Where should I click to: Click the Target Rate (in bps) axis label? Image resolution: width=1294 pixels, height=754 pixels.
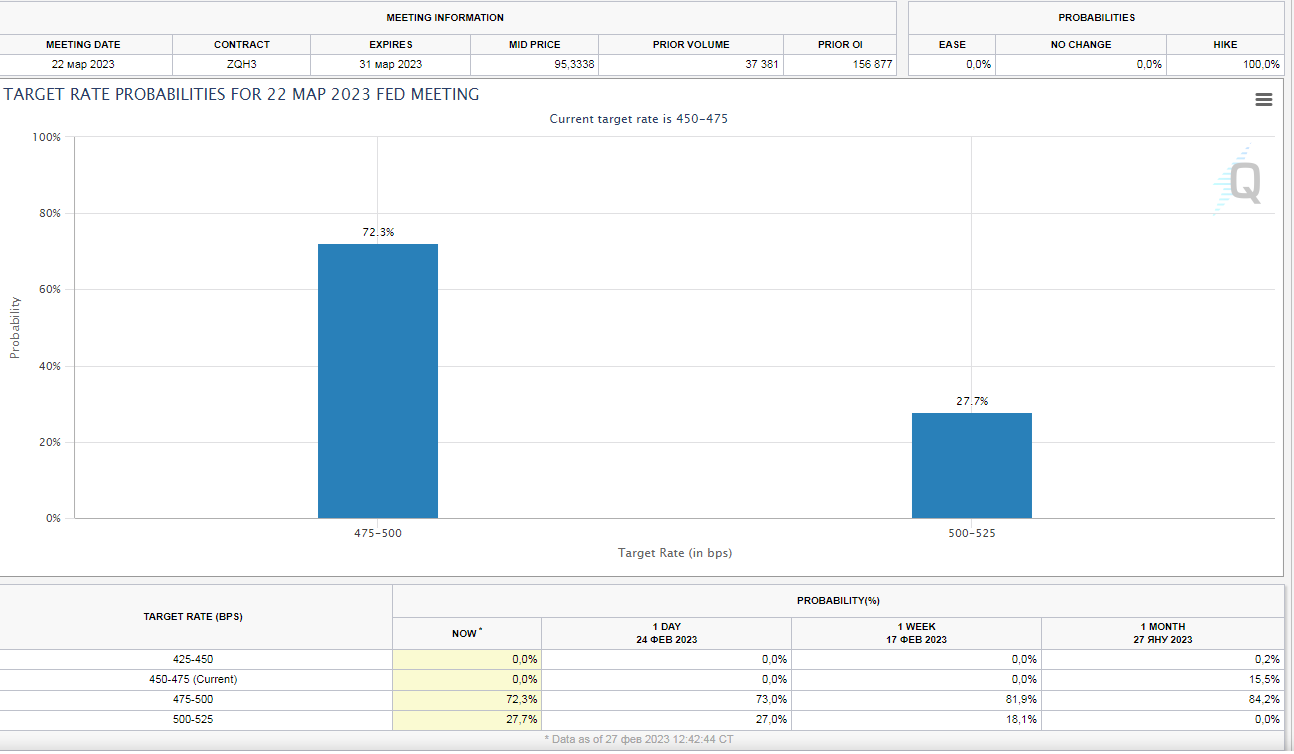[x=674, y=552]
